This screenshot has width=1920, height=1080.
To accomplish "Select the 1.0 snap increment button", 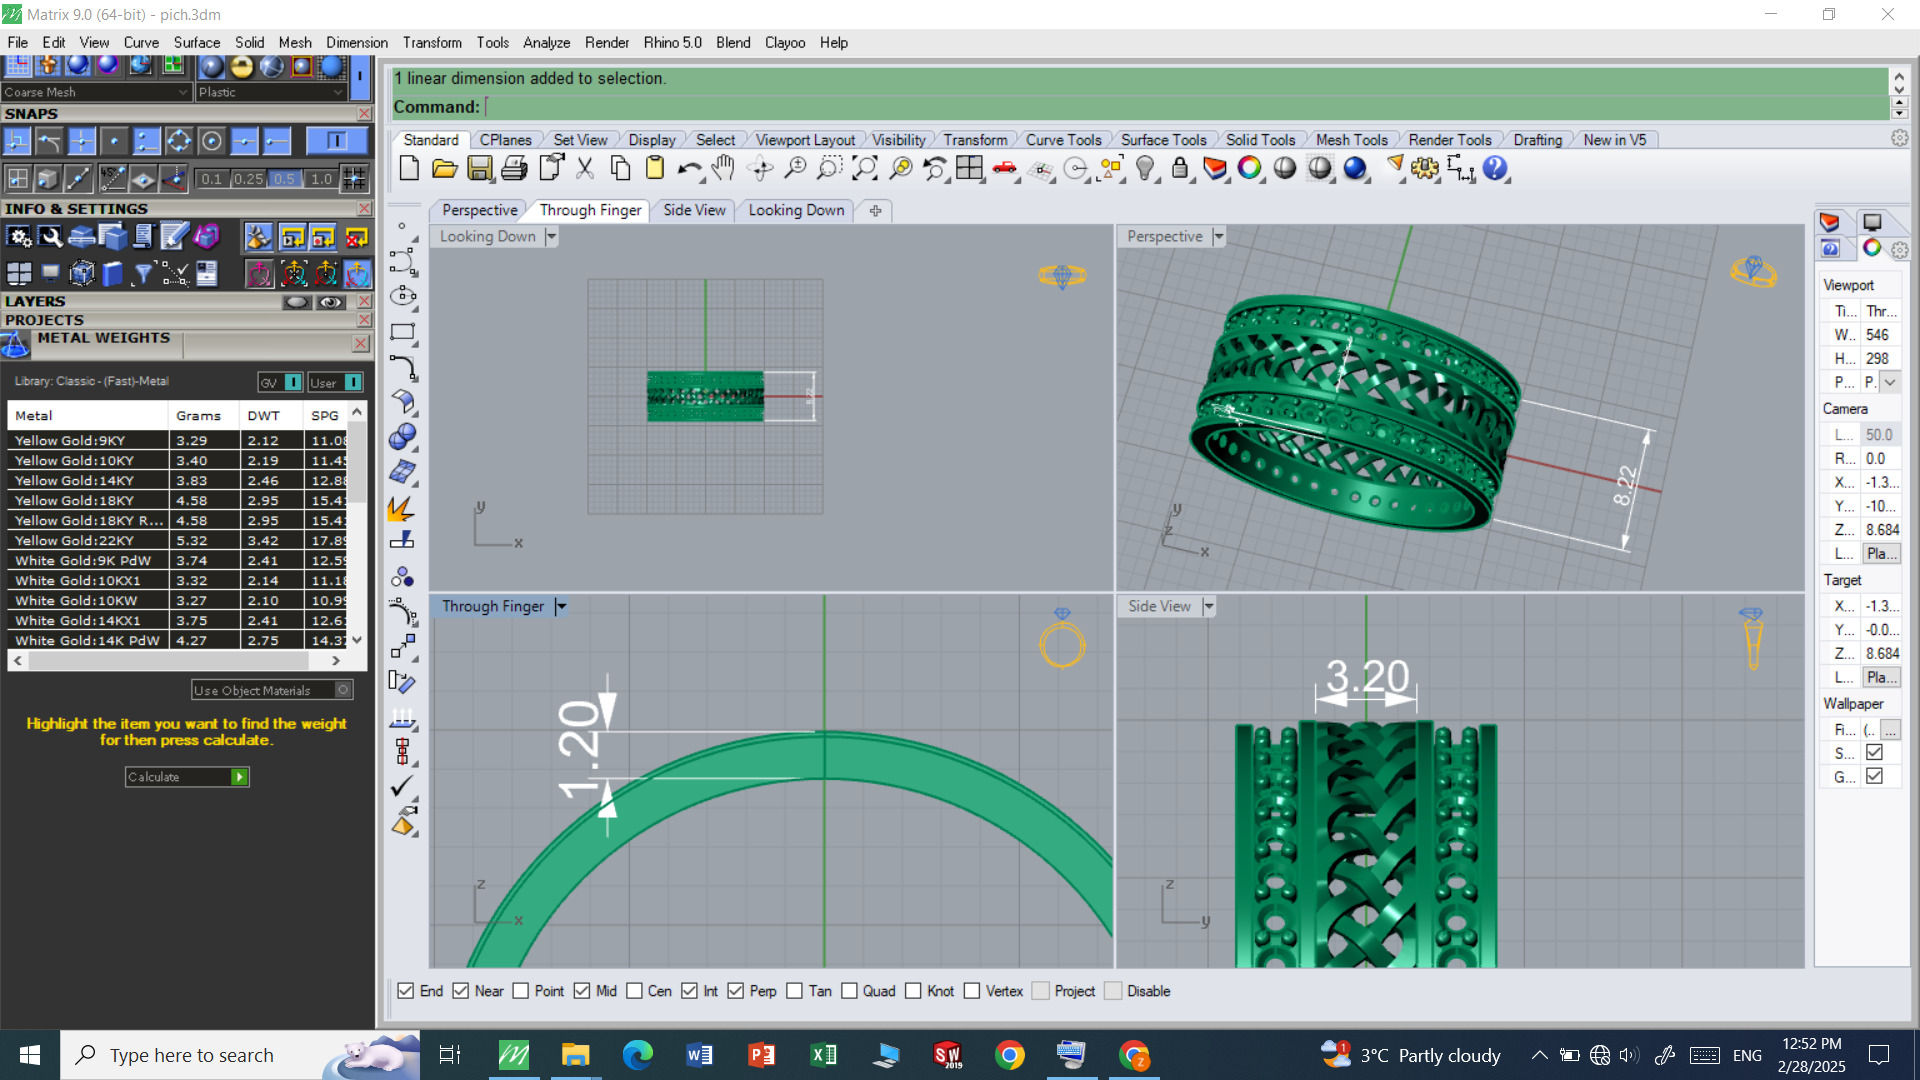I will click(x=321, y=179).
